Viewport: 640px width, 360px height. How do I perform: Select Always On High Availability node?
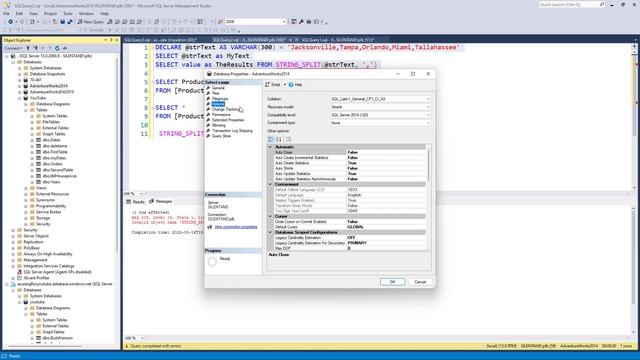[x=48, y=254]
